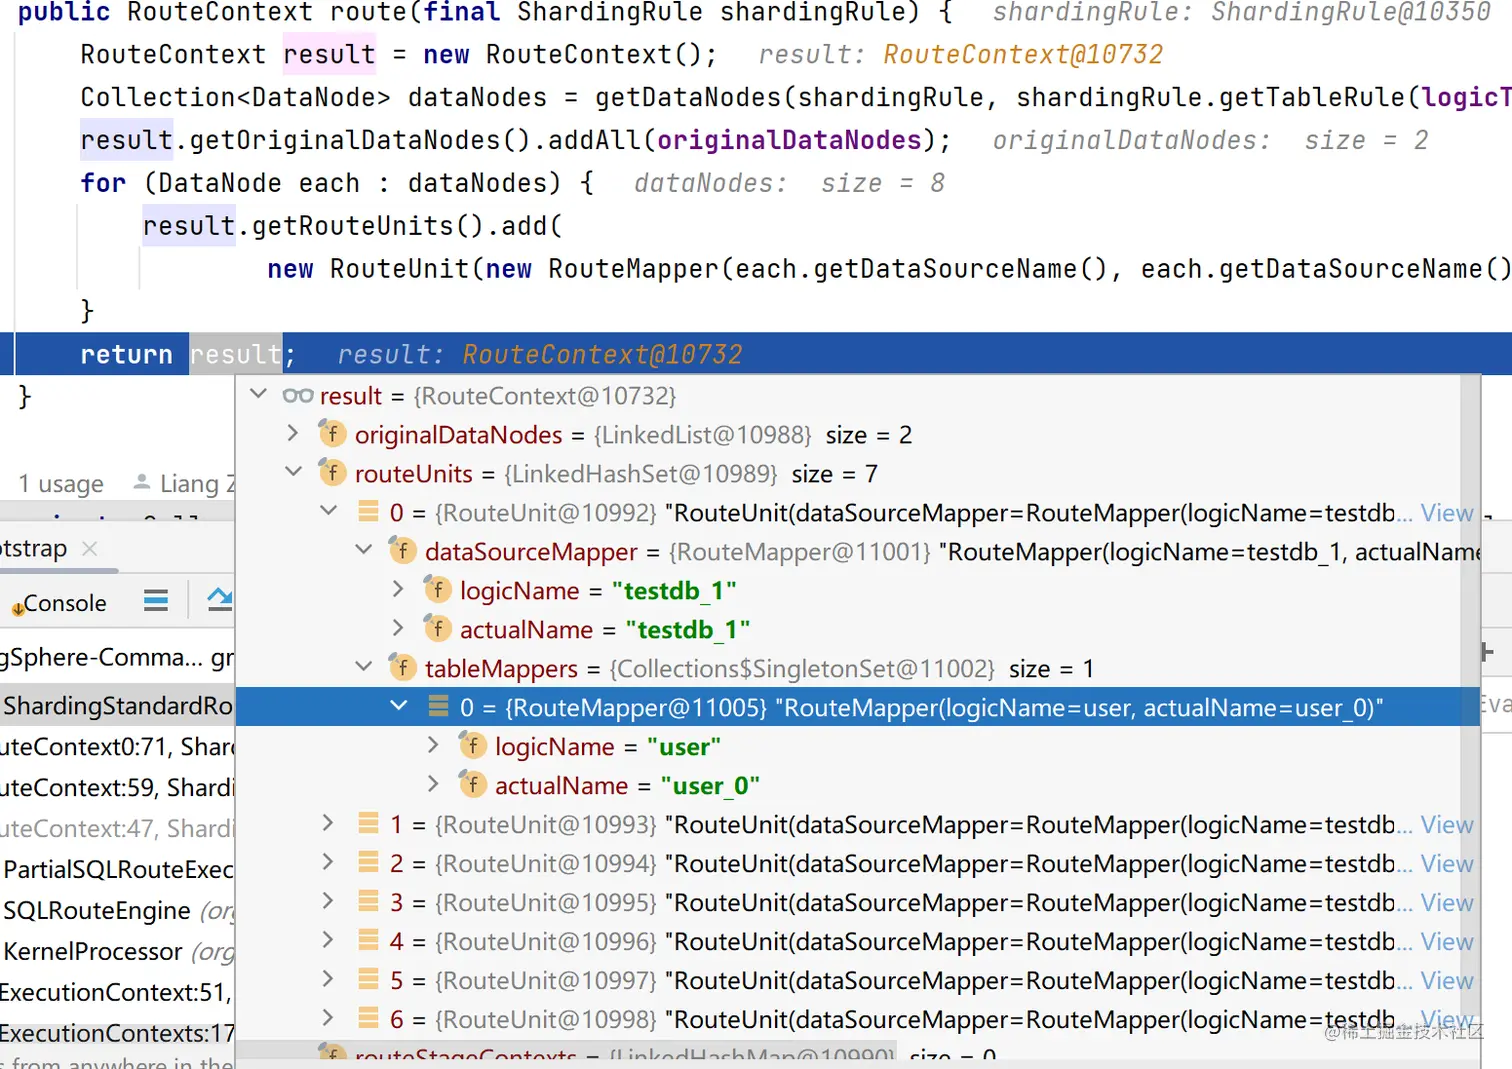Viewport: 1512px width, 1069px height.
Task: Expand actualName "testdb_1" field
Action: coord(398,628)
